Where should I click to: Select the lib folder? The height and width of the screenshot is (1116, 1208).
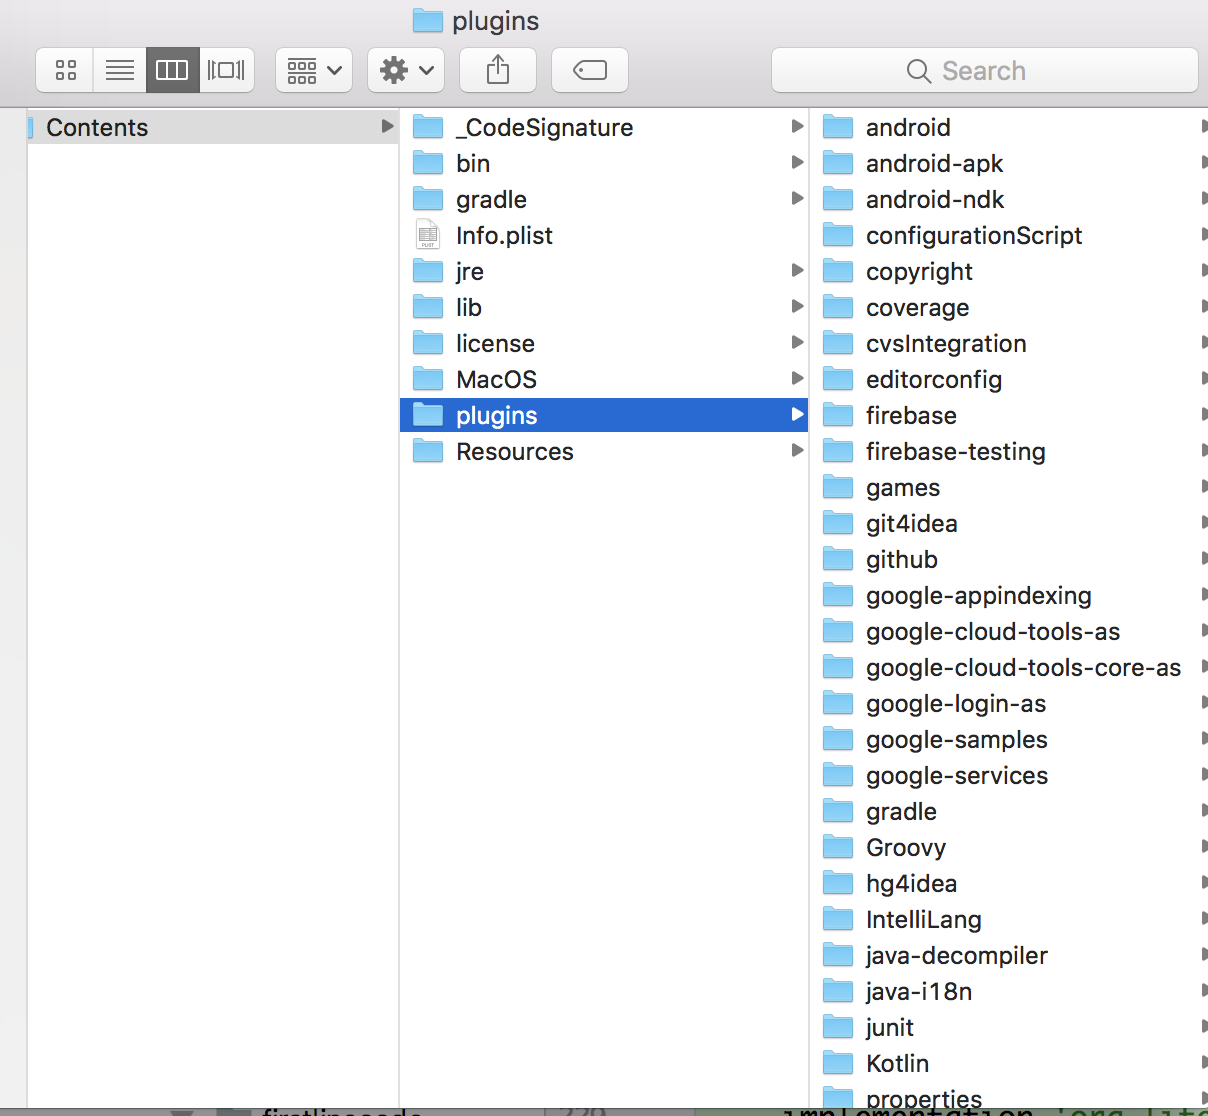604,307
